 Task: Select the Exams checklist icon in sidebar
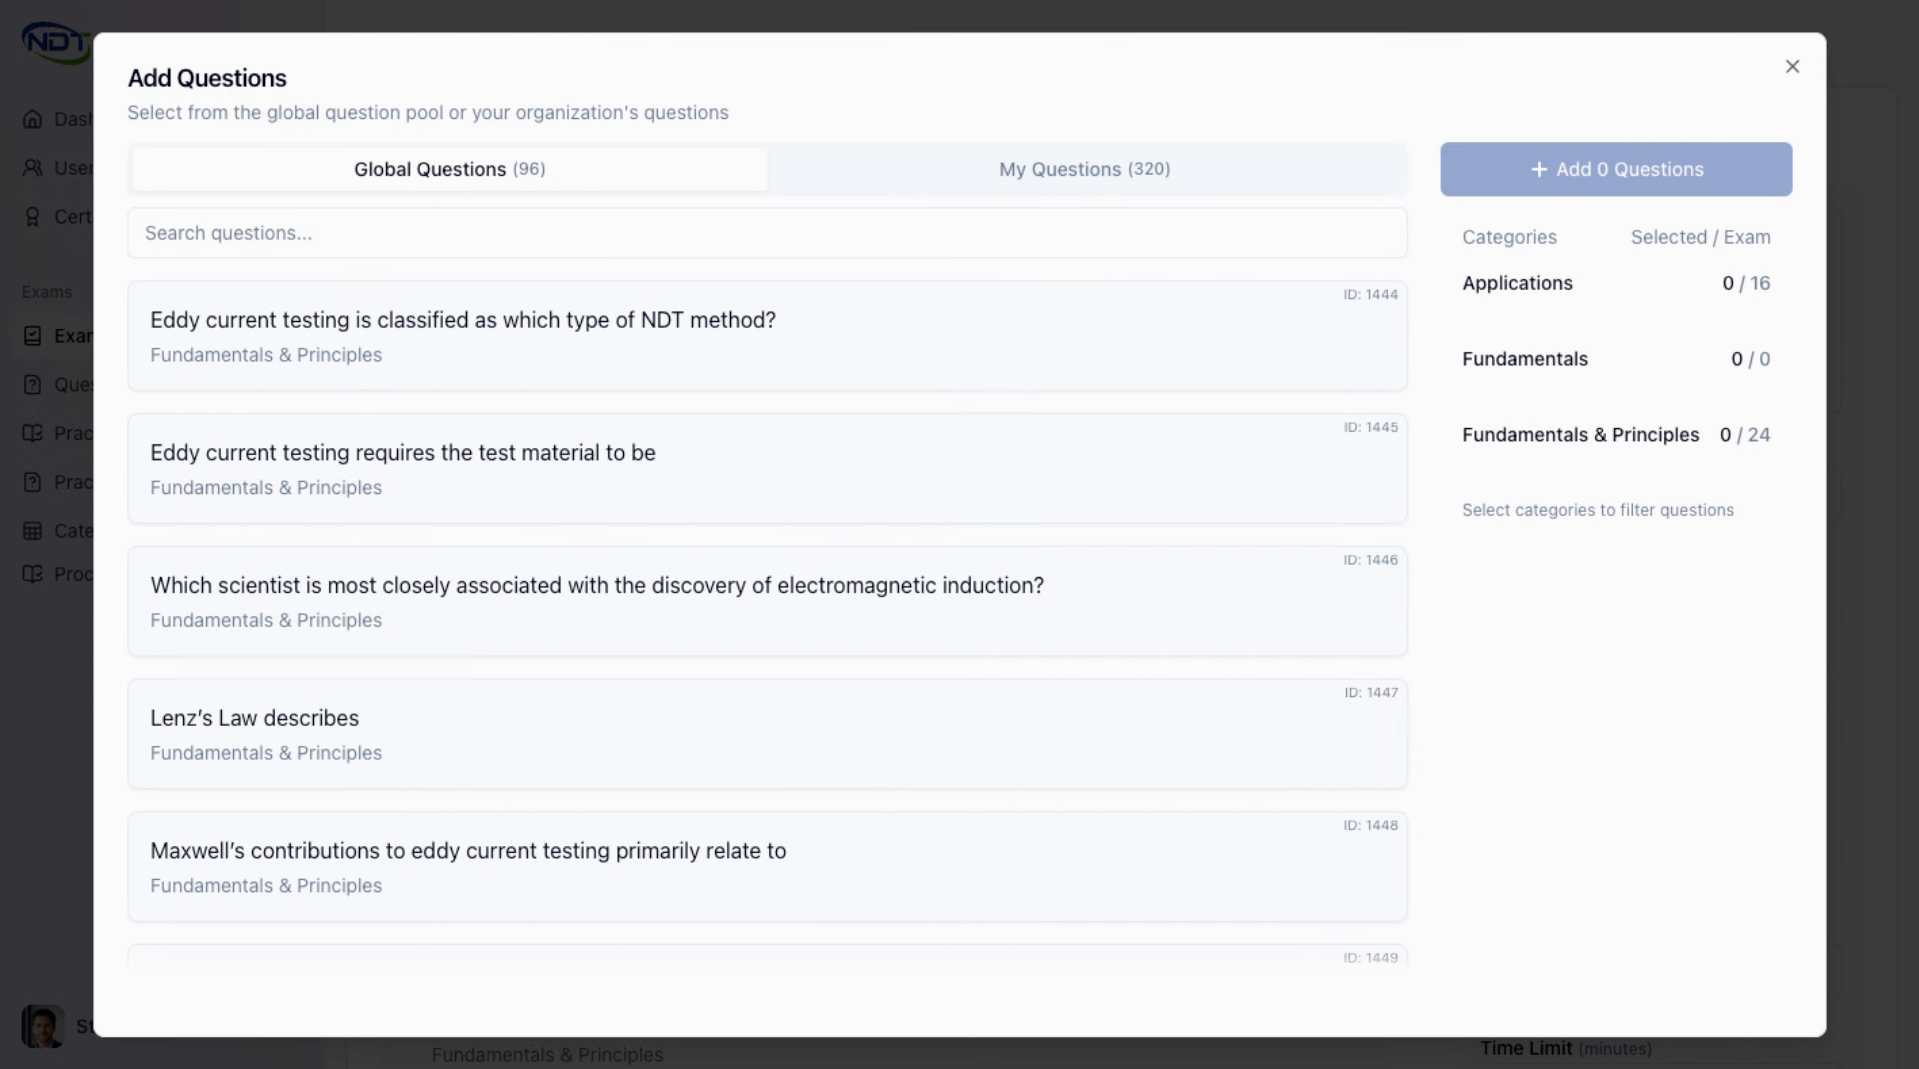[x=33, y=336]
